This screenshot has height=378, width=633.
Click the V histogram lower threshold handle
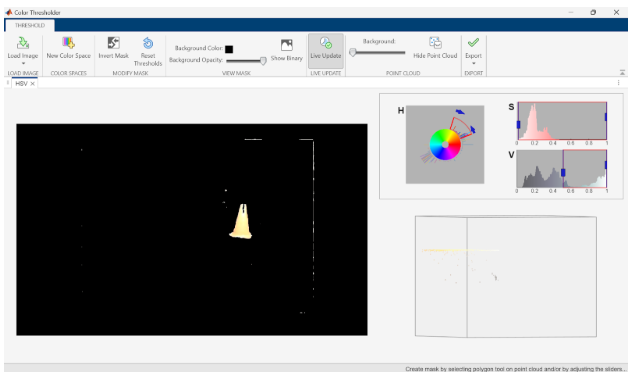coord(563,172)
